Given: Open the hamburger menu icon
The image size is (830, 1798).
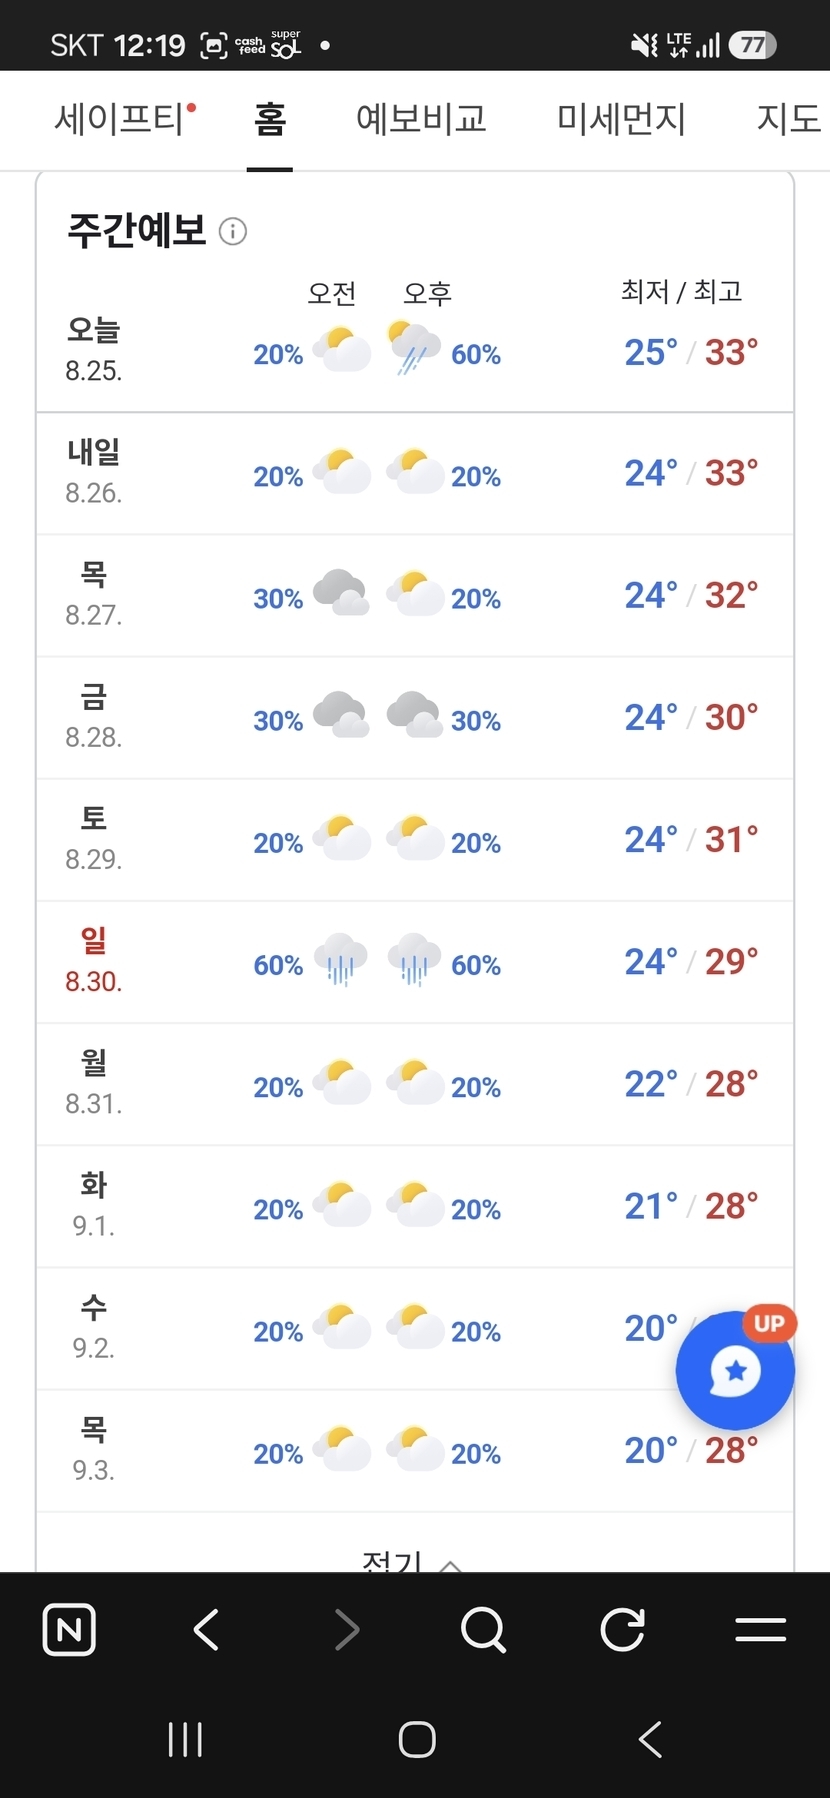Looking at the screenshot, I should [760, 1630].
